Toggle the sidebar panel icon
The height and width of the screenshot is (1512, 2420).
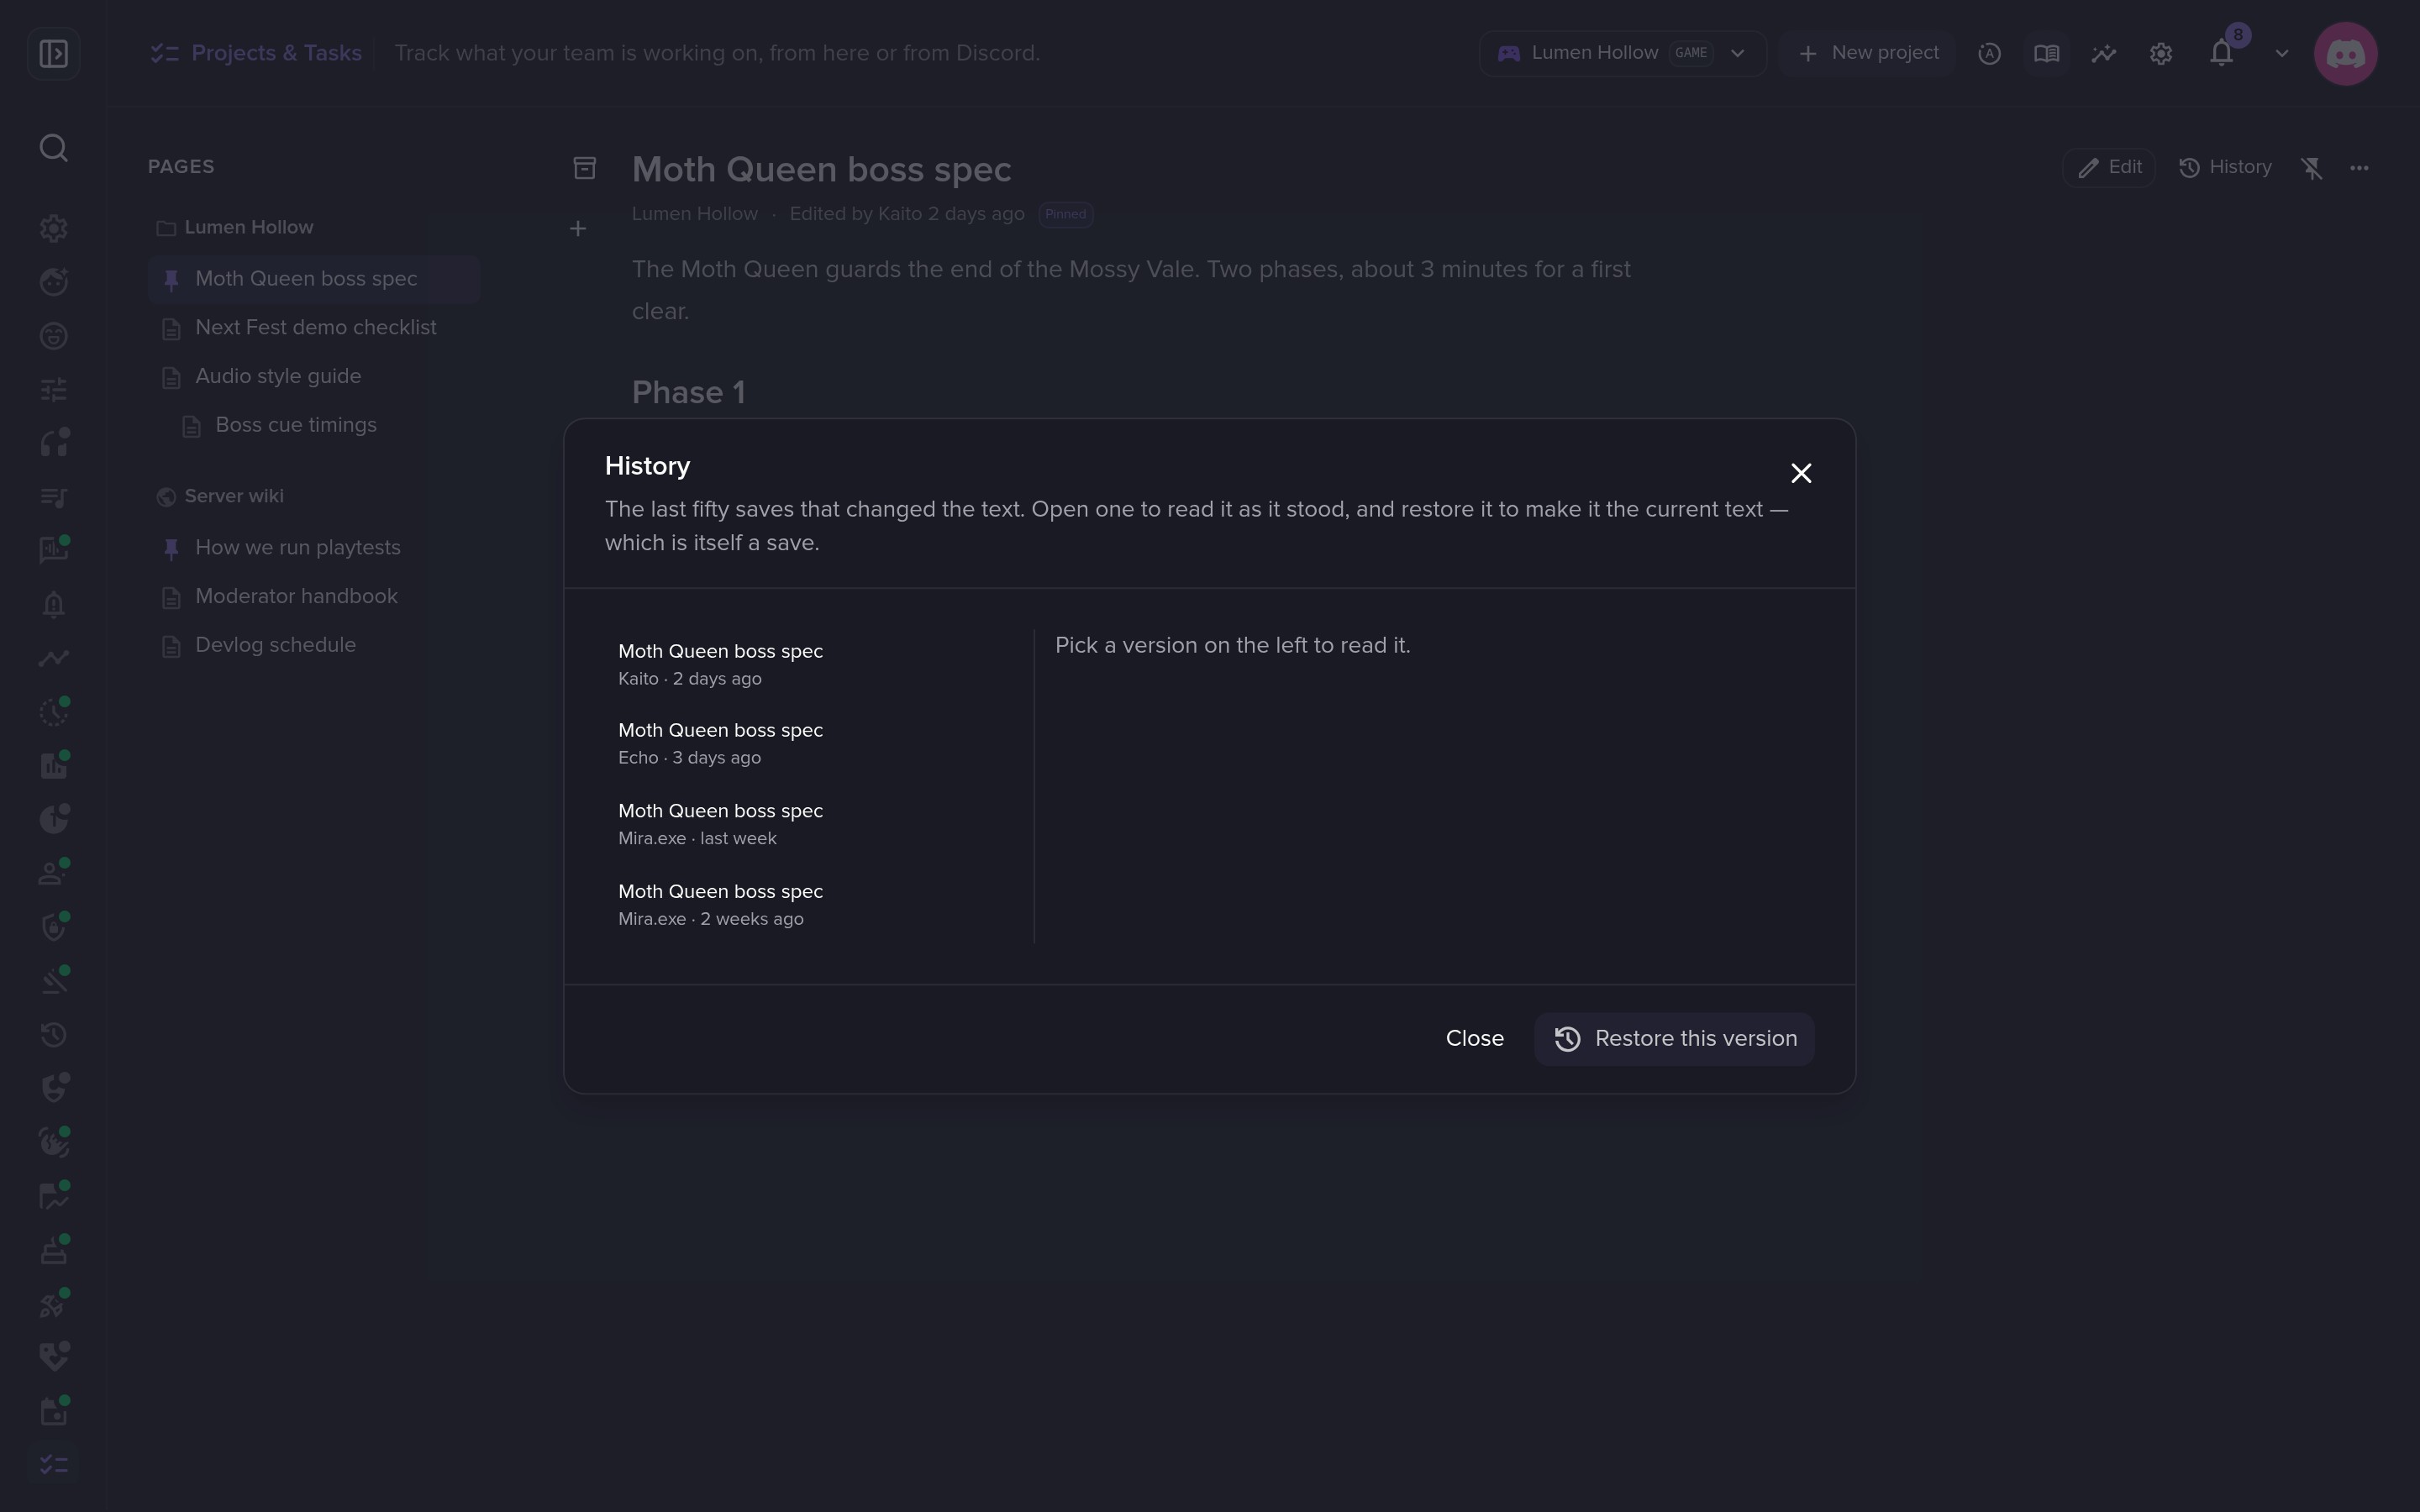point(54,53)
